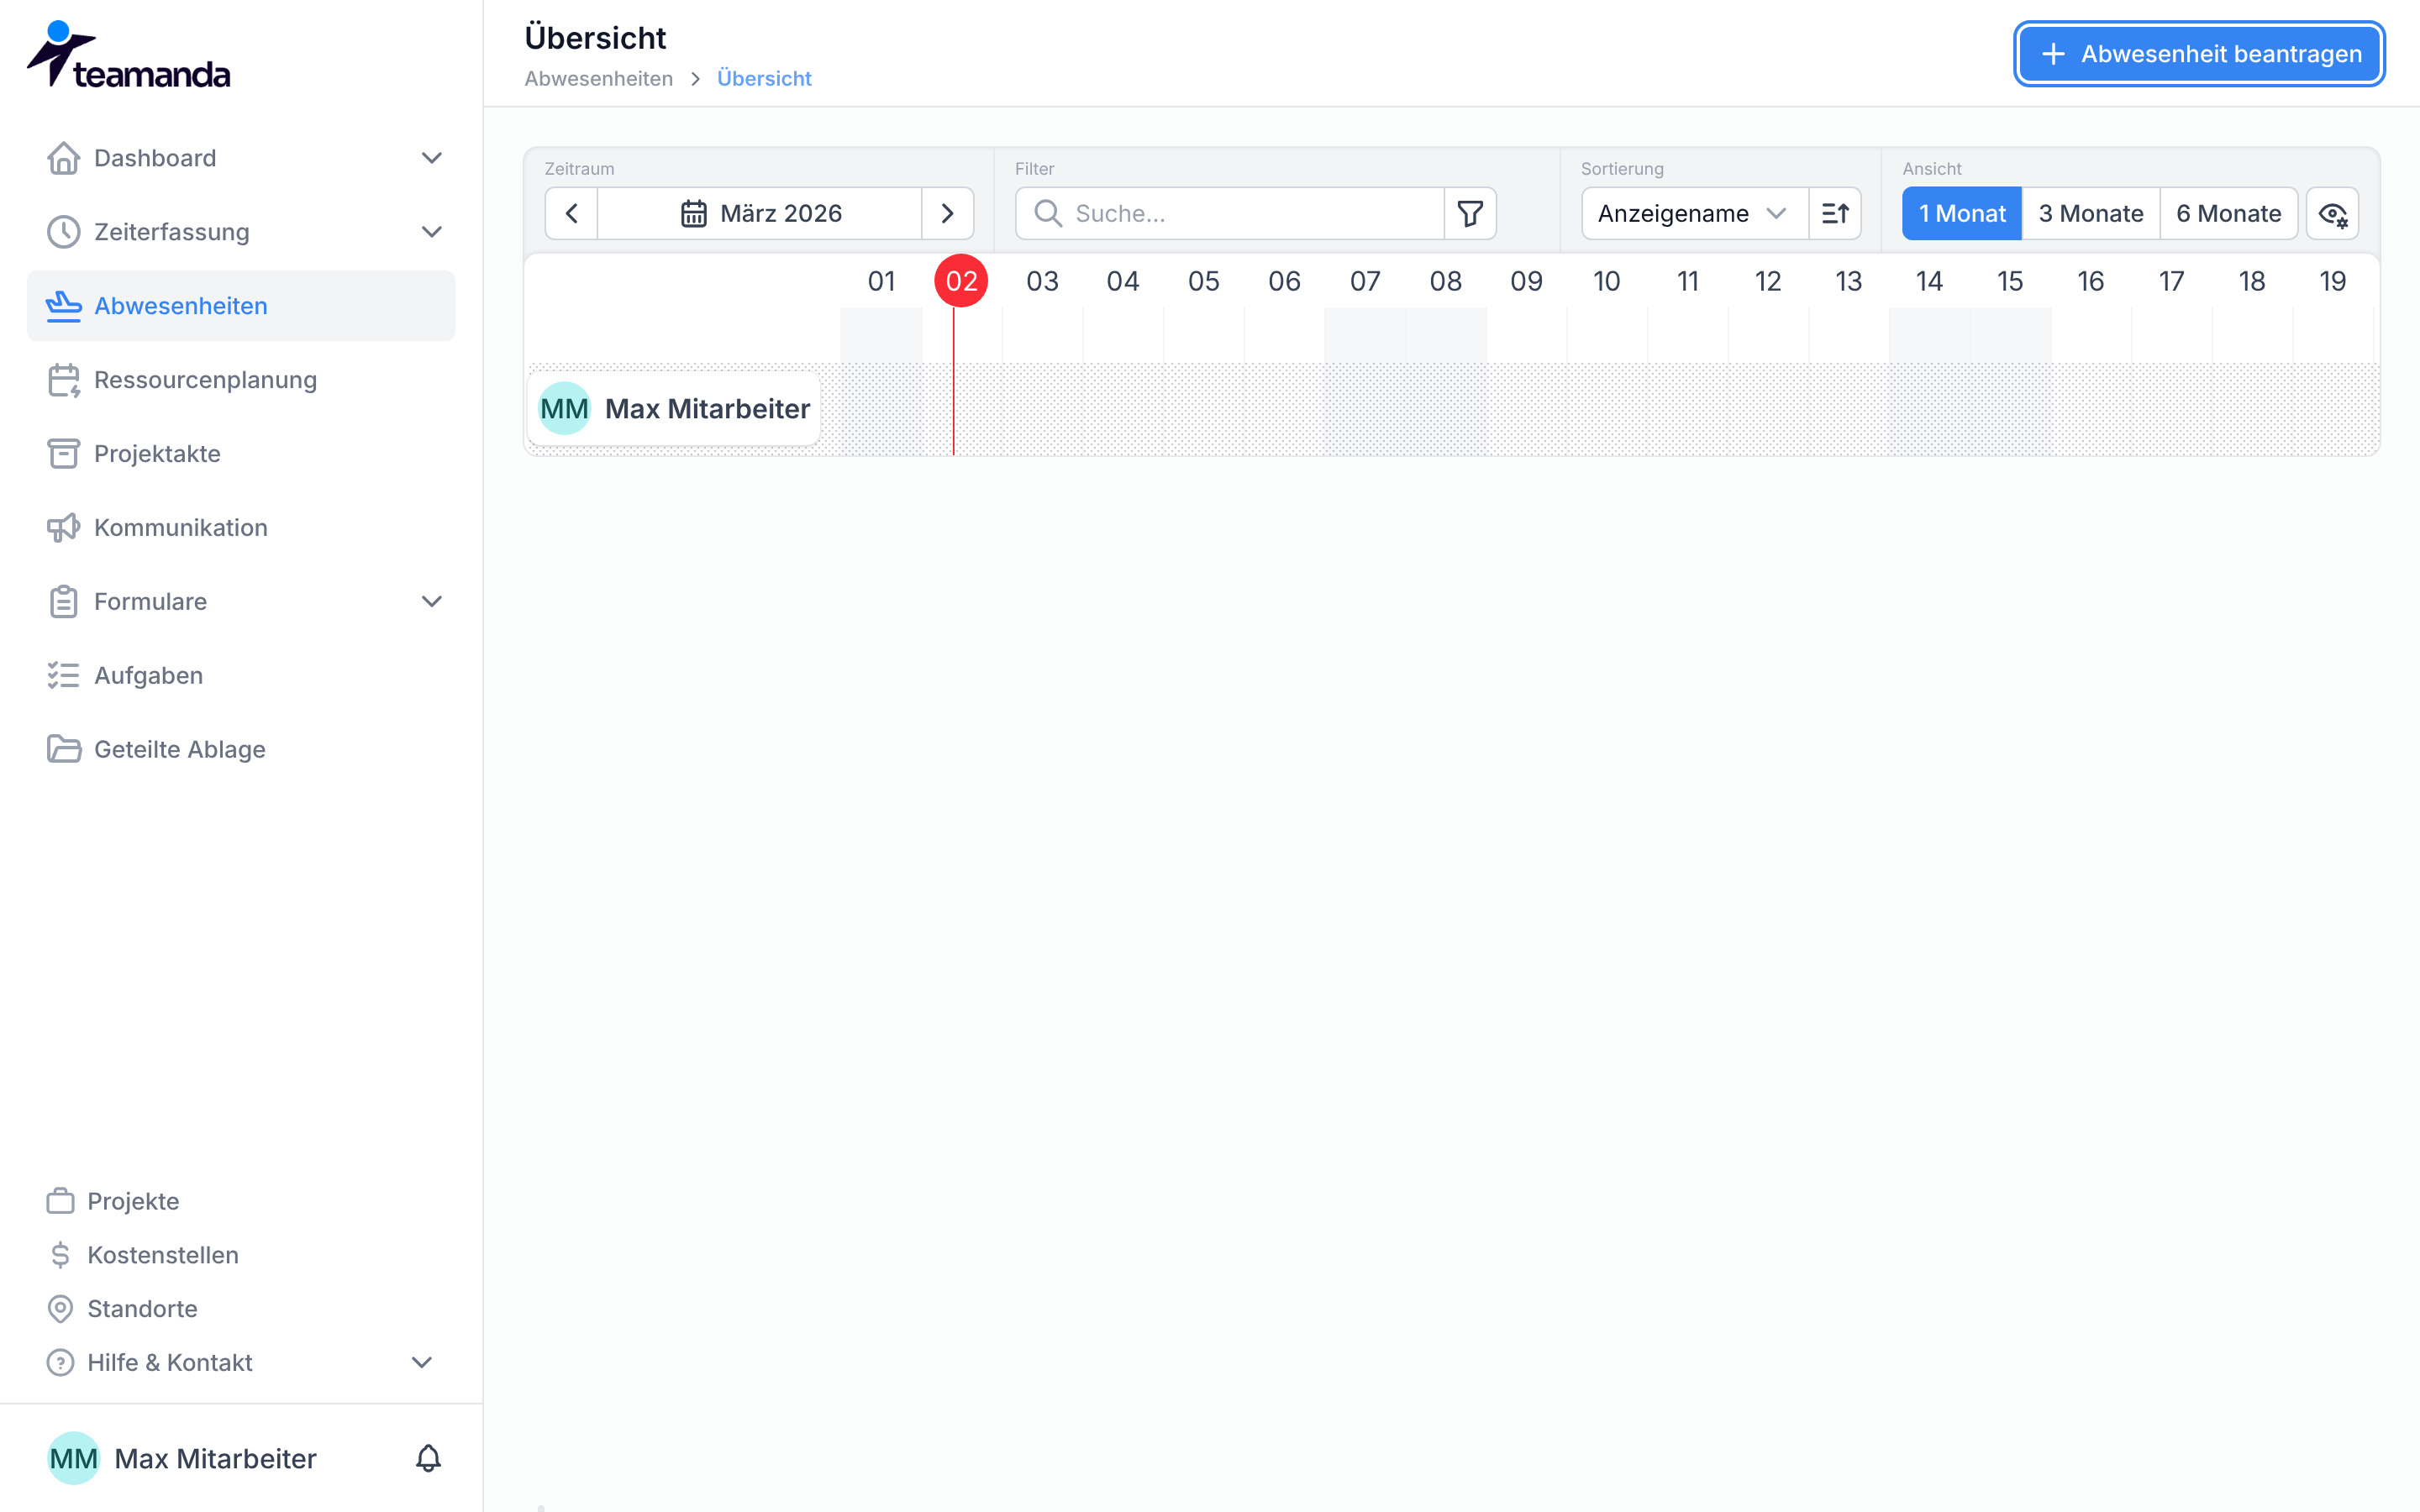Open the März 2026 date picker
The height and width of the screenshot is (1512, 2420).
(x=760, y=213)
